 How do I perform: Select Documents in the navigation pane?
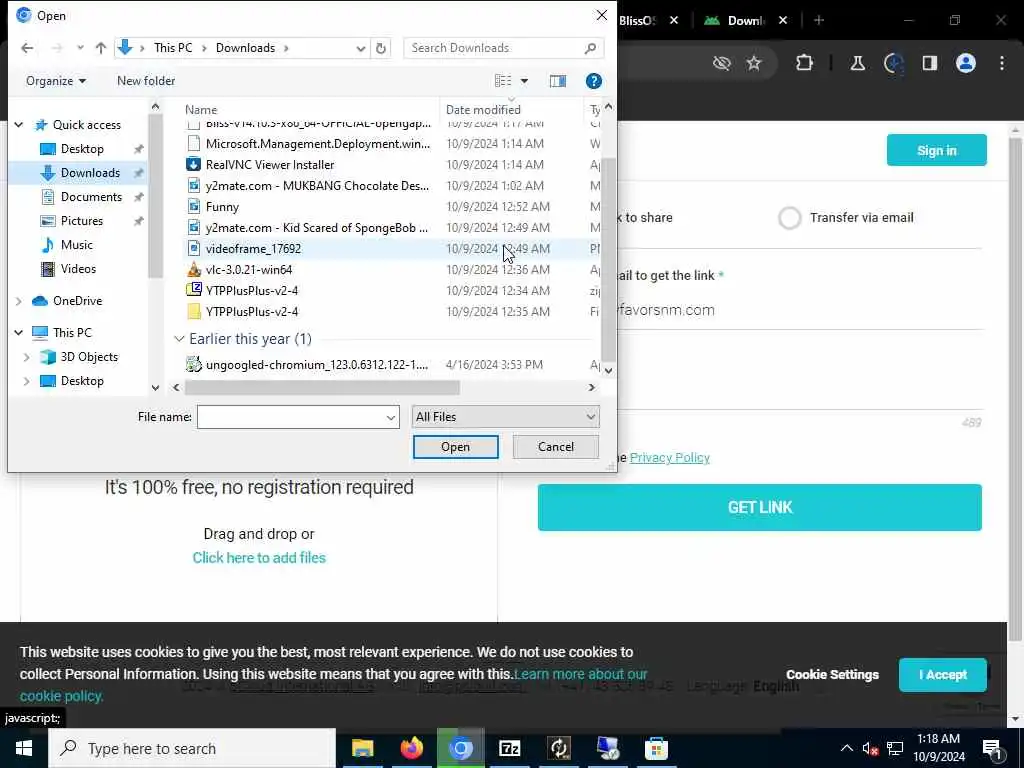pyautogui.click(x=91, y=197)
